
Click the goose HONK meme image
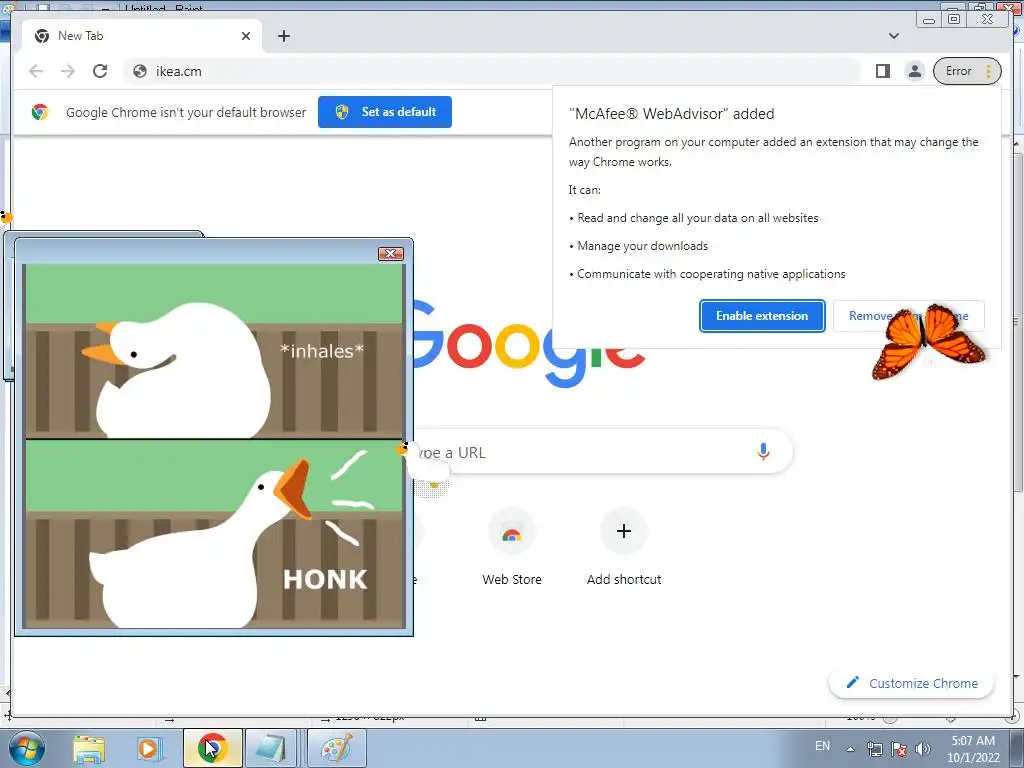click(214, 446)
